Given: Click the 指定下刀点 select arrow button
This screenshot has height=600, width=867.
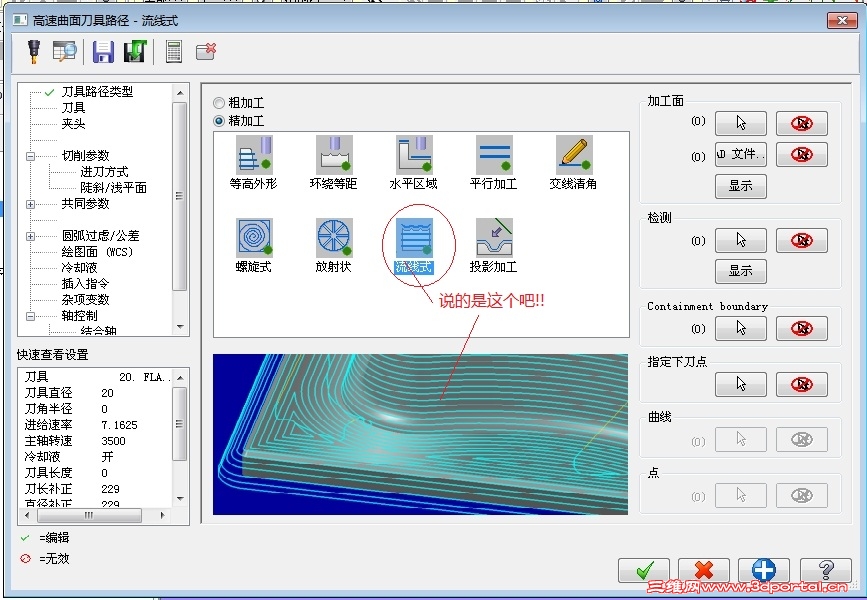Looking at the screenshot, I should (x=741, y=384).
